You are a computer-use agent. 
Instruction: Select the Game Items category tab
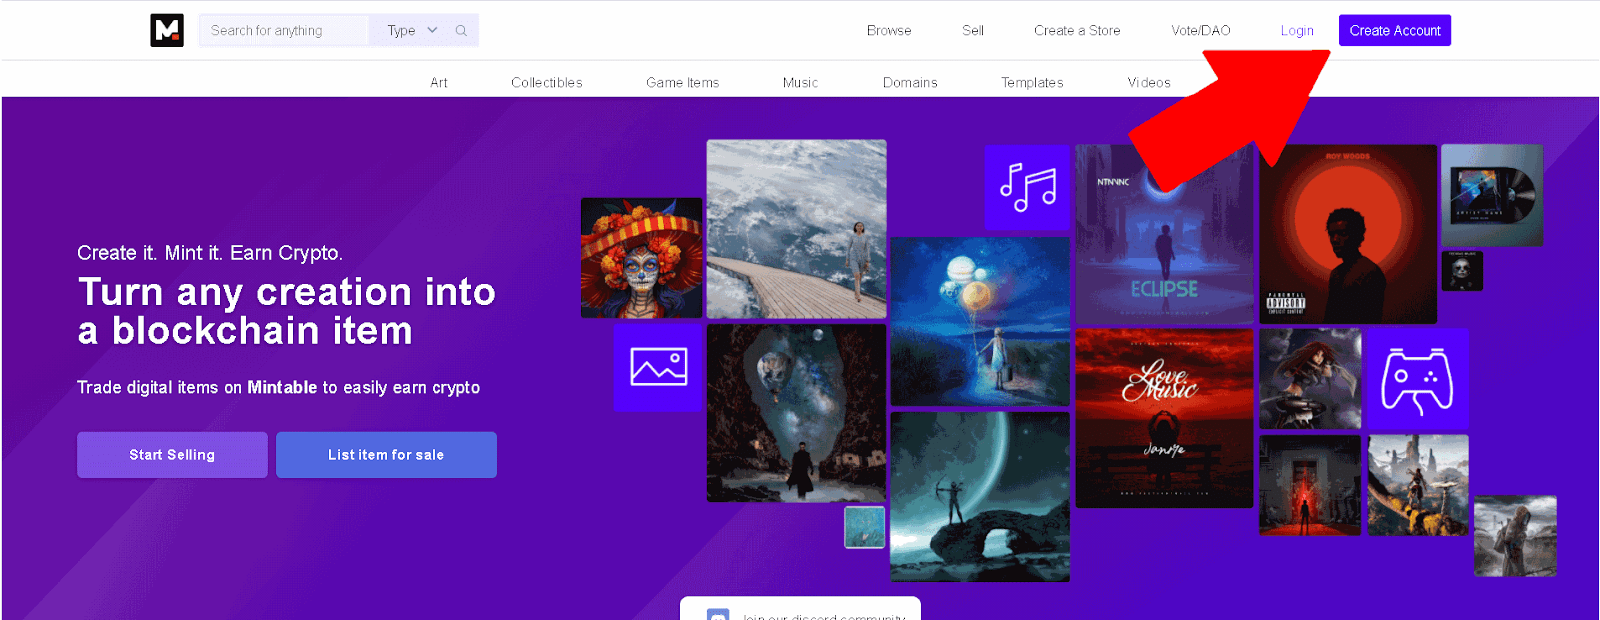tap(683, 82)
